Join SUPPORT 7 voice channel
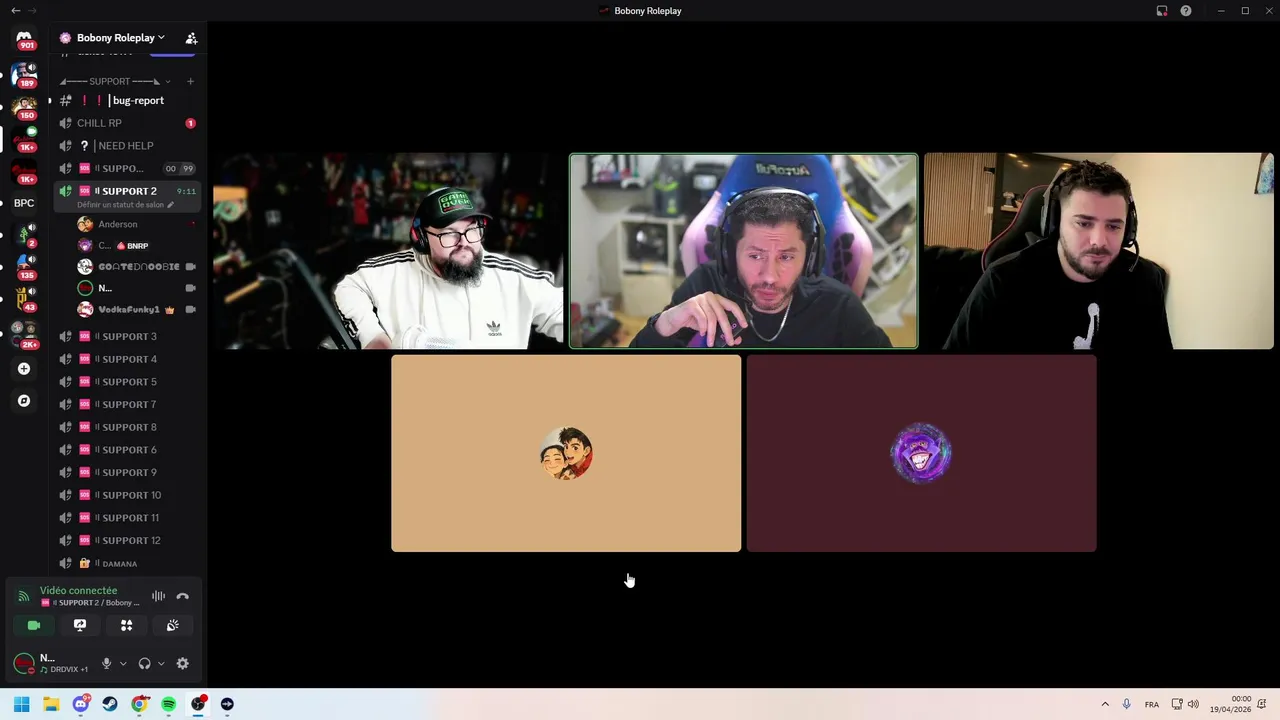Image resolution: width=1280 pixels, height=720 pixels. [127, 404]
